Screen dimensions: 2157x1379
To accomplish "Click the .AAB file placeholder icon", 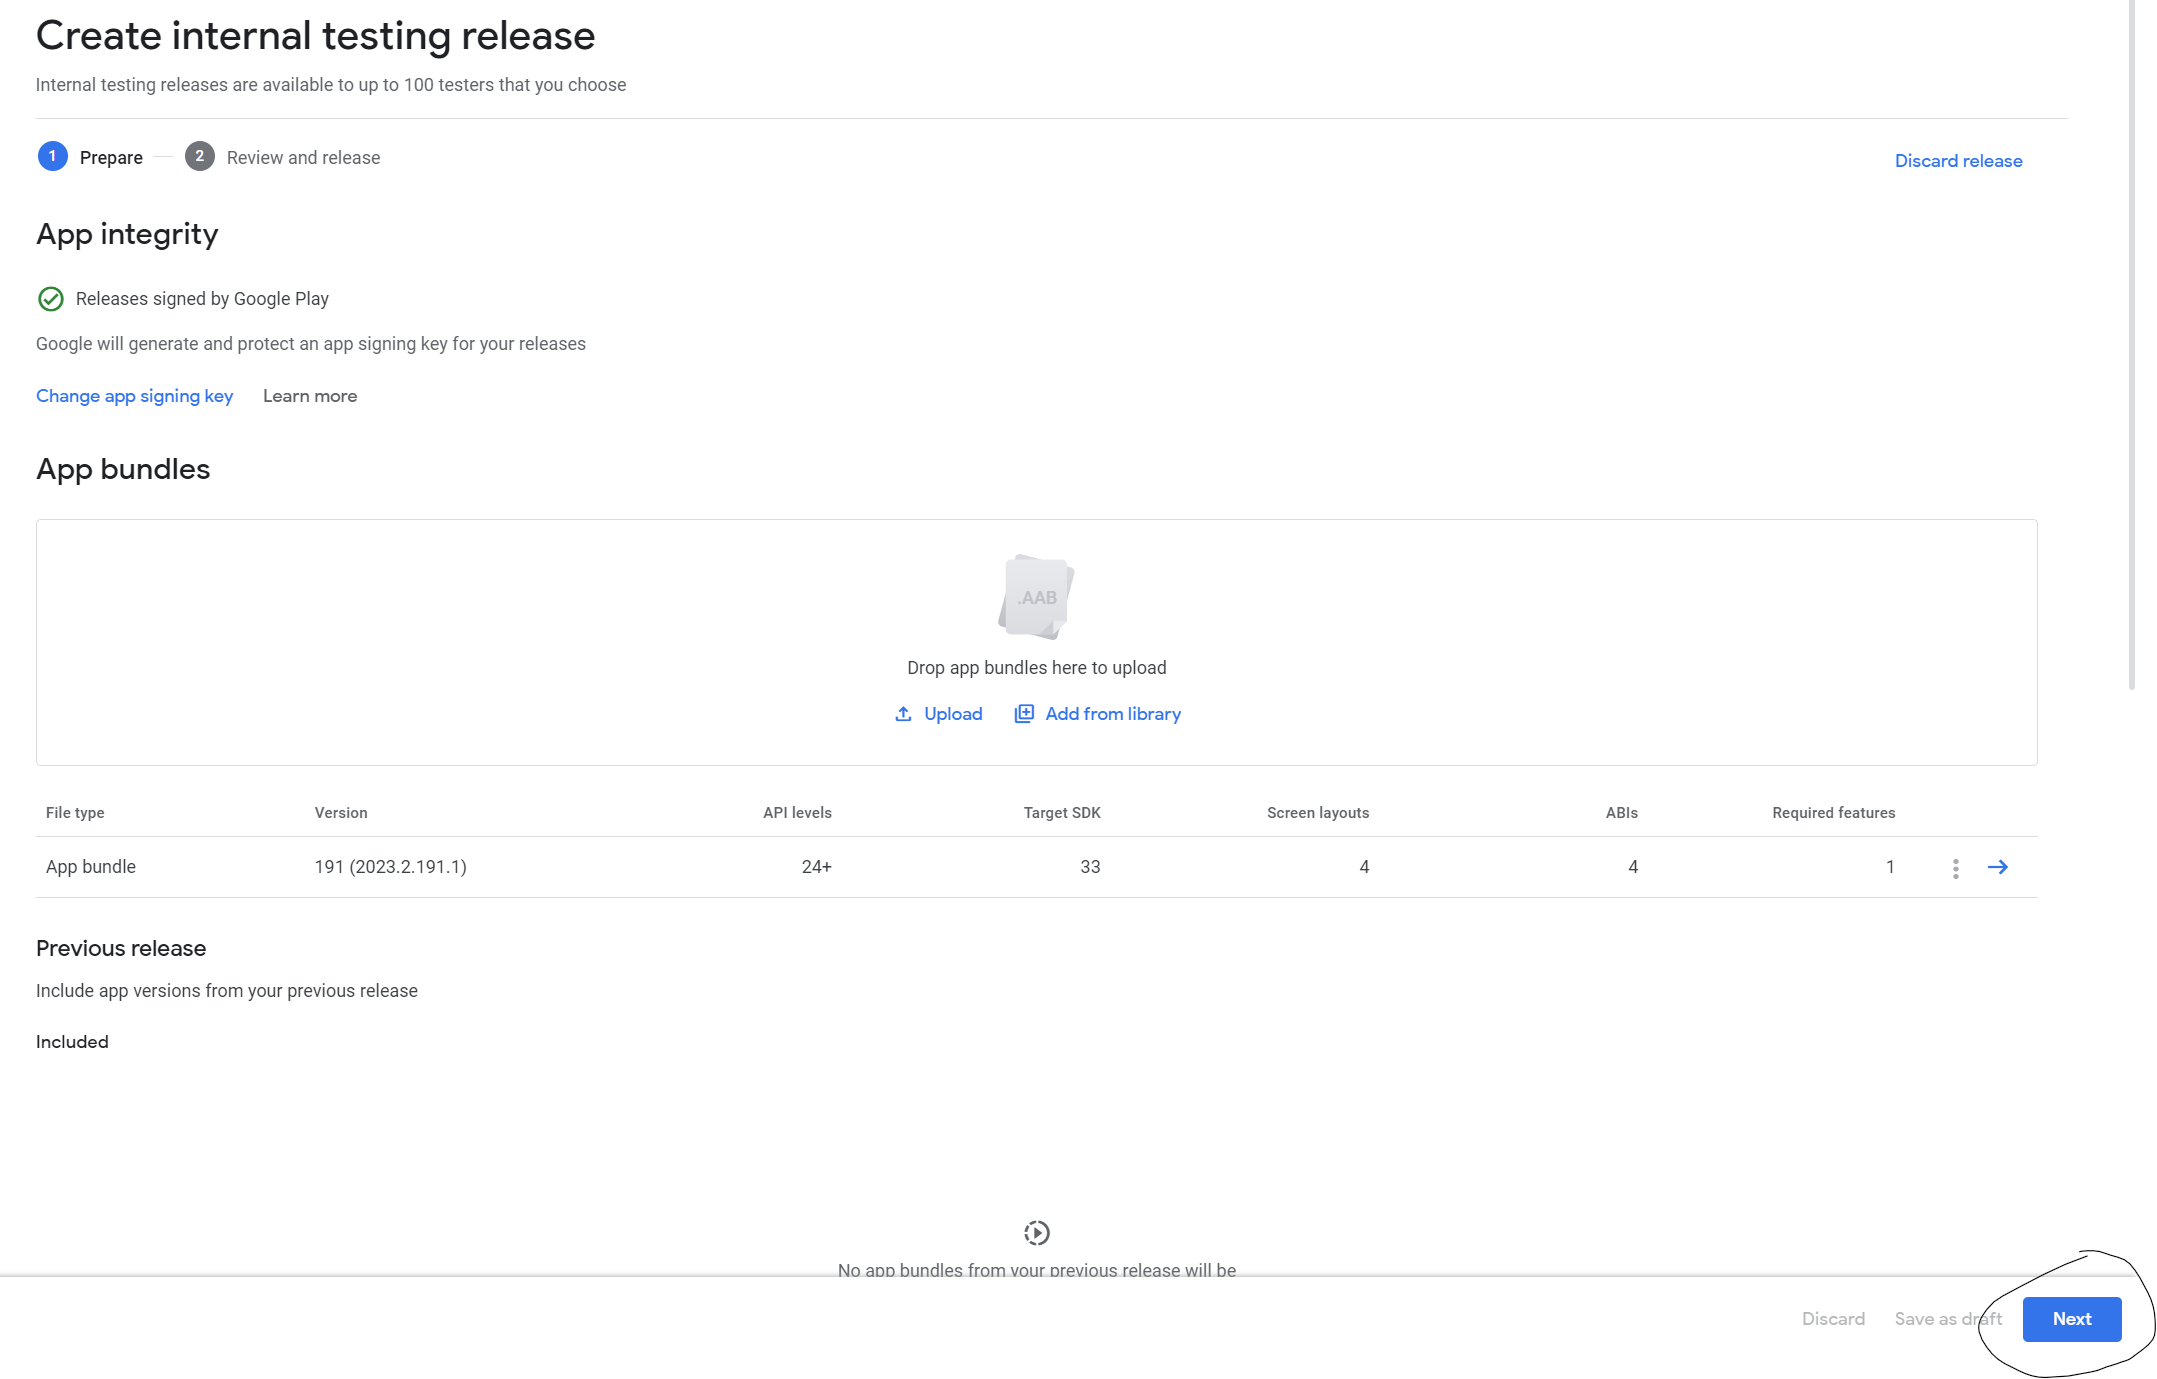I will click(x=1036, y=596).
